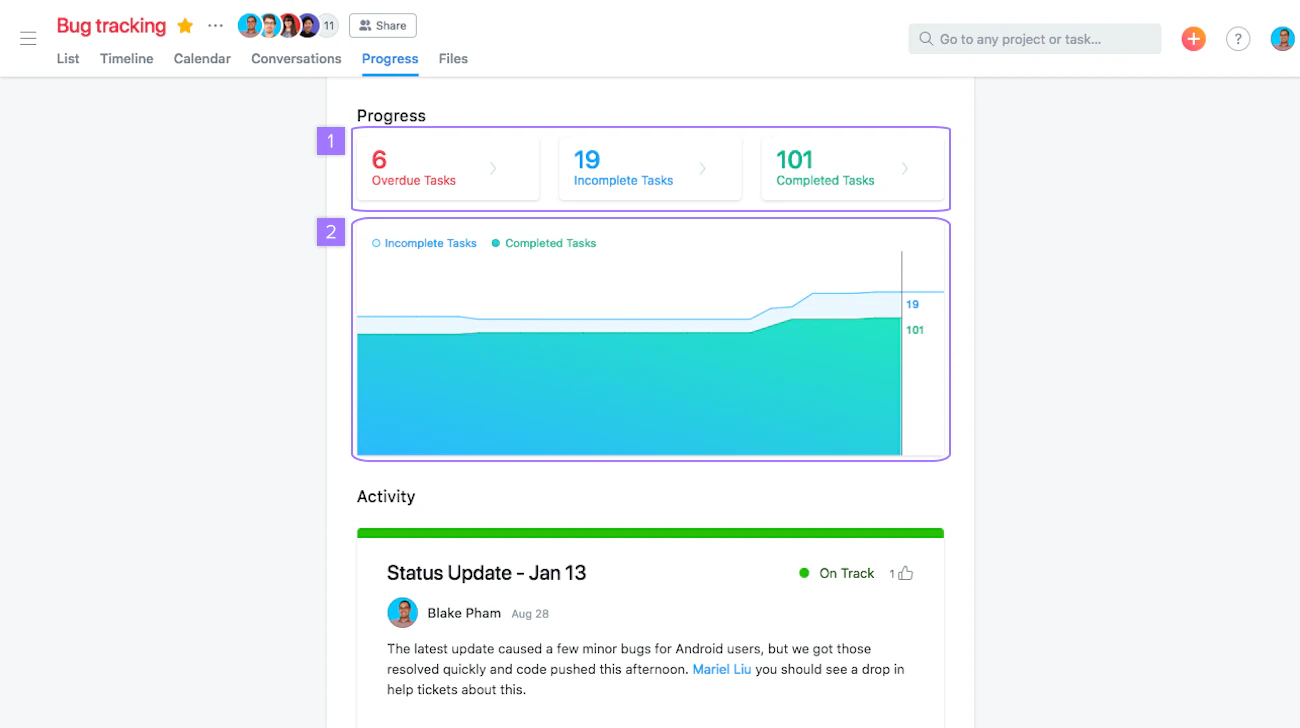Switch to the Conversations tab
The height and width of the screenshot is (728, 1300).
coord(296,59)
